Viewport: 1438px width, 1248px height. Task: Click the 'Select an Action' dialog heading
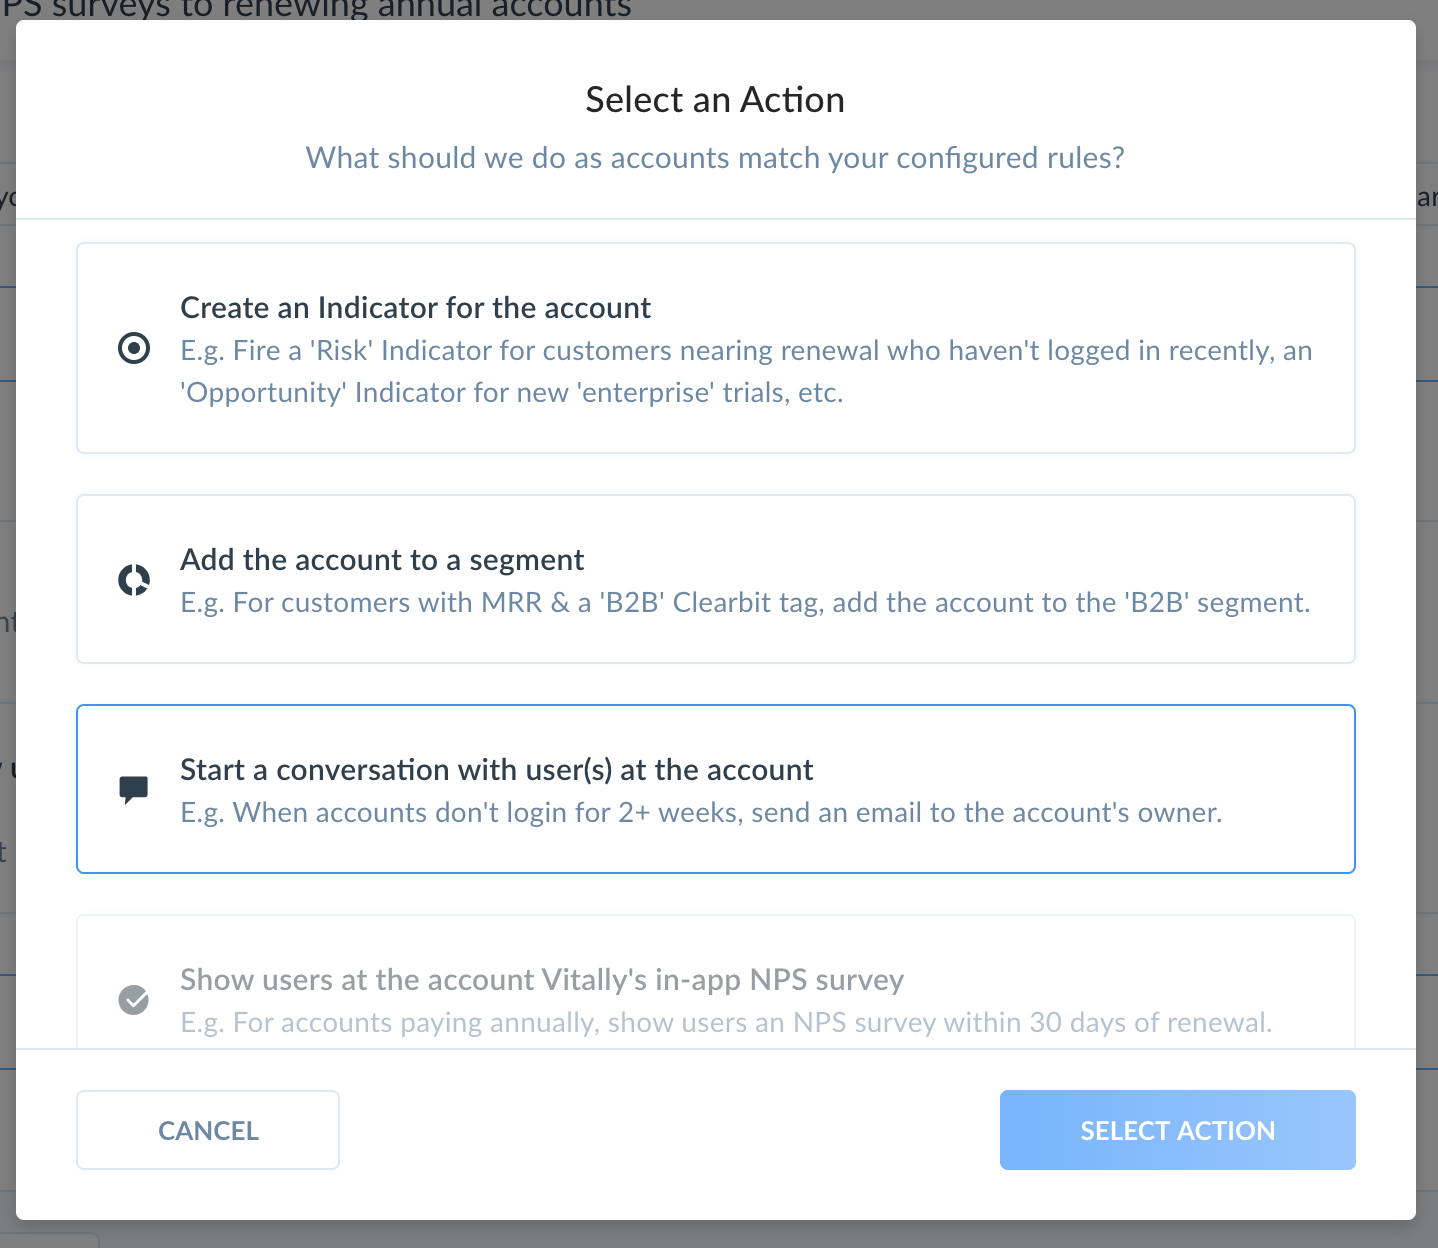pyautogui.click(x=715, y=100)
